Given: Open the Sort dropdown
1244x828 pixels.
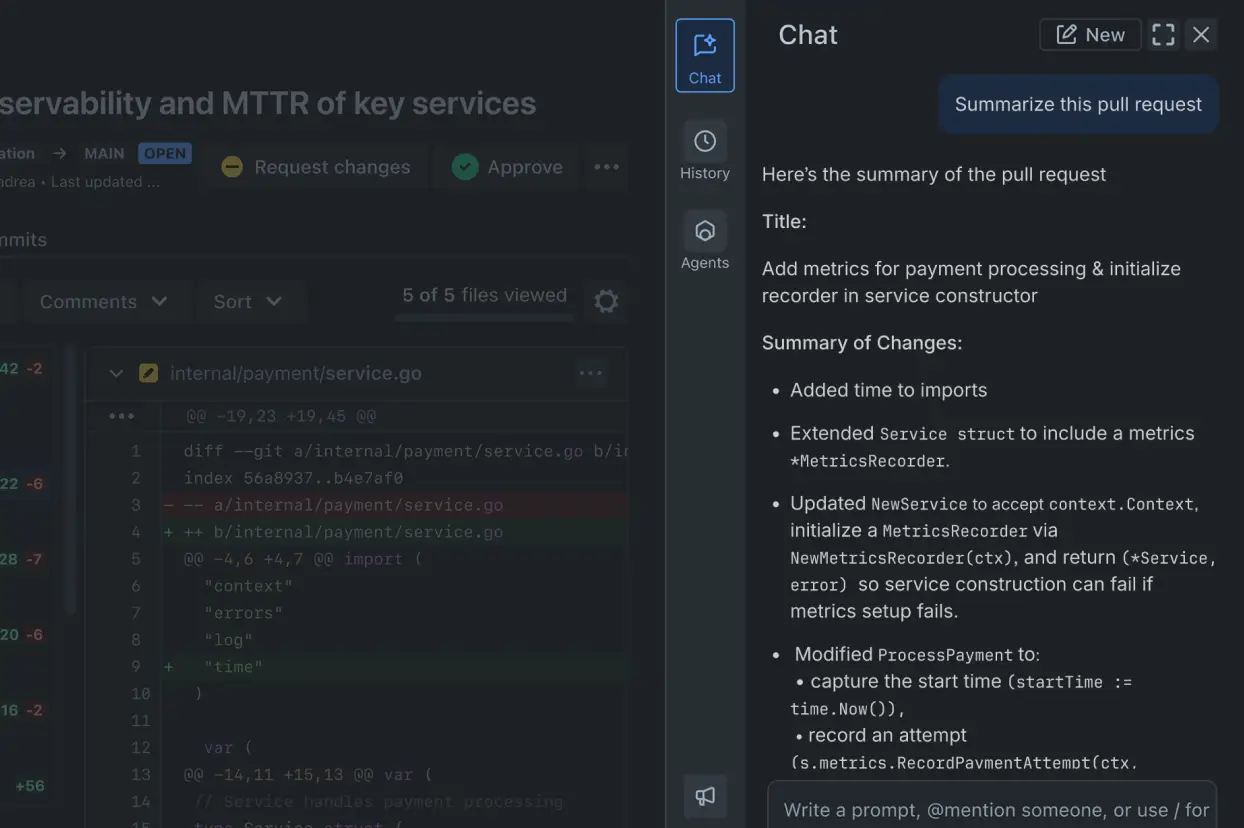Looking at the screenshot, I should click(x=247, y=301).
